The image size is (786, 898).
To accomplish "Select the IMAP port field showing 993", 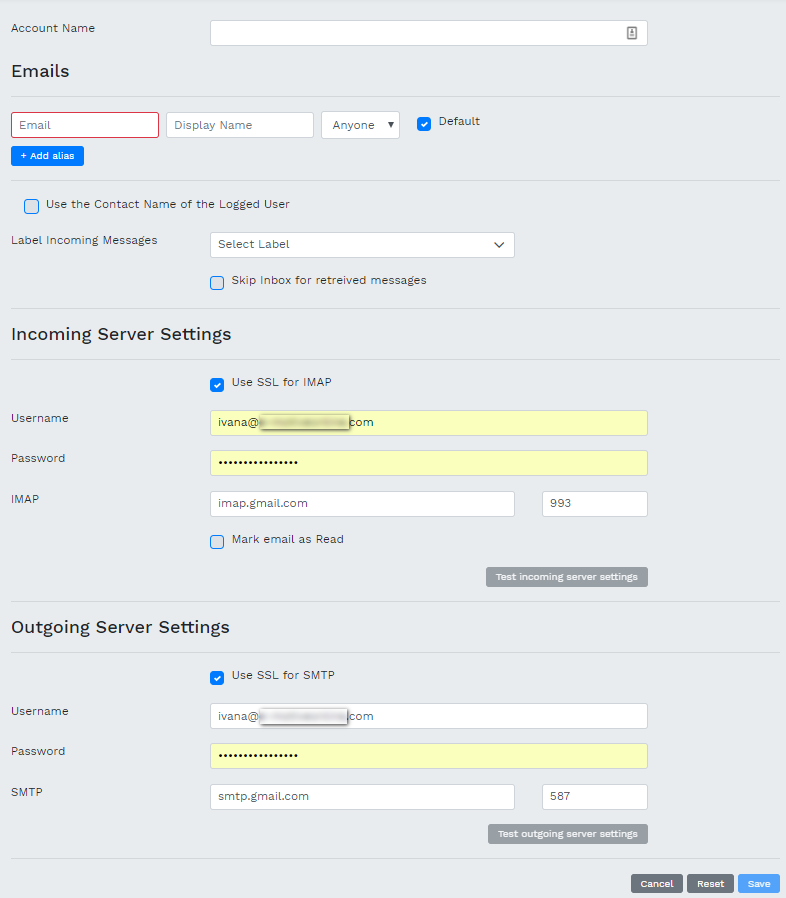I will [x=594, y=504].
